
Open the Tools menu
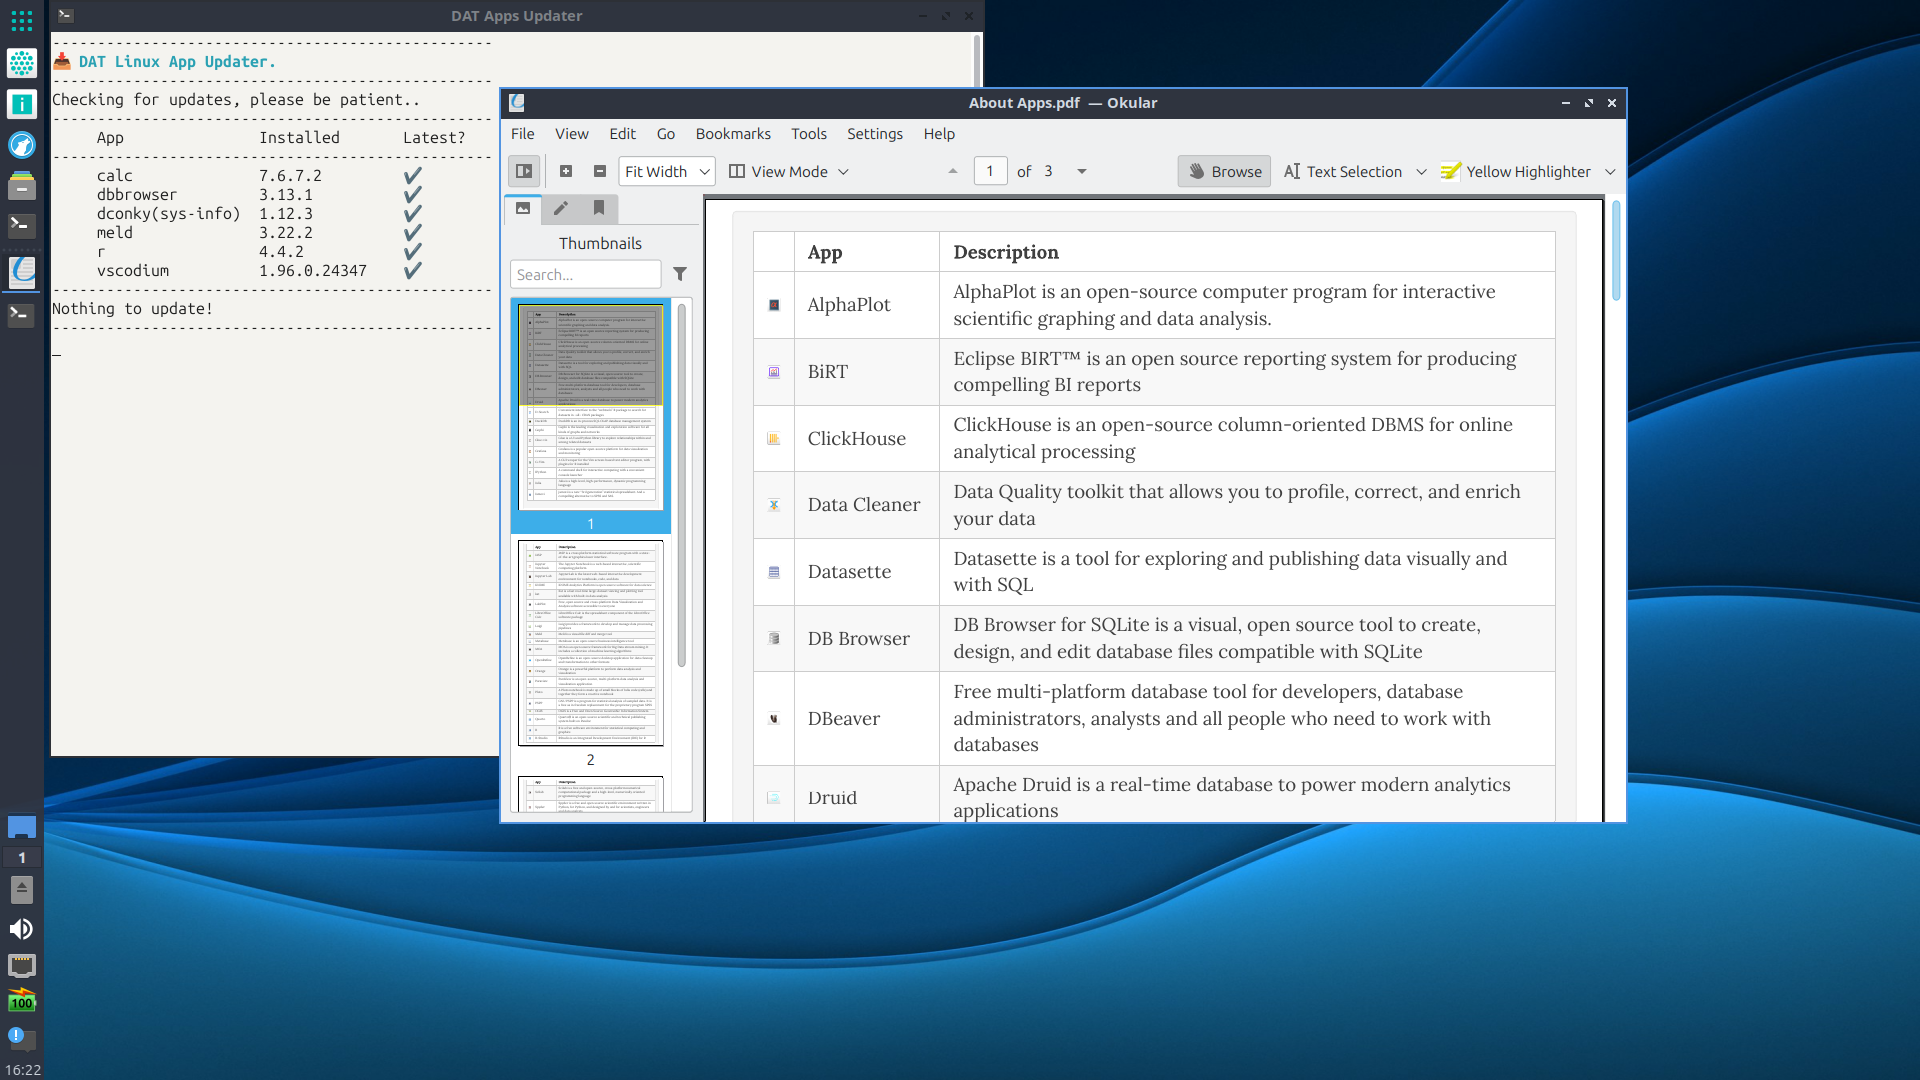pos(809,133)
